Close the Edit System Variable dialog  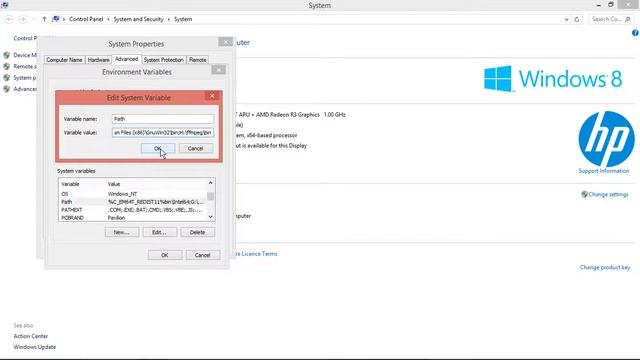point(212,96)
